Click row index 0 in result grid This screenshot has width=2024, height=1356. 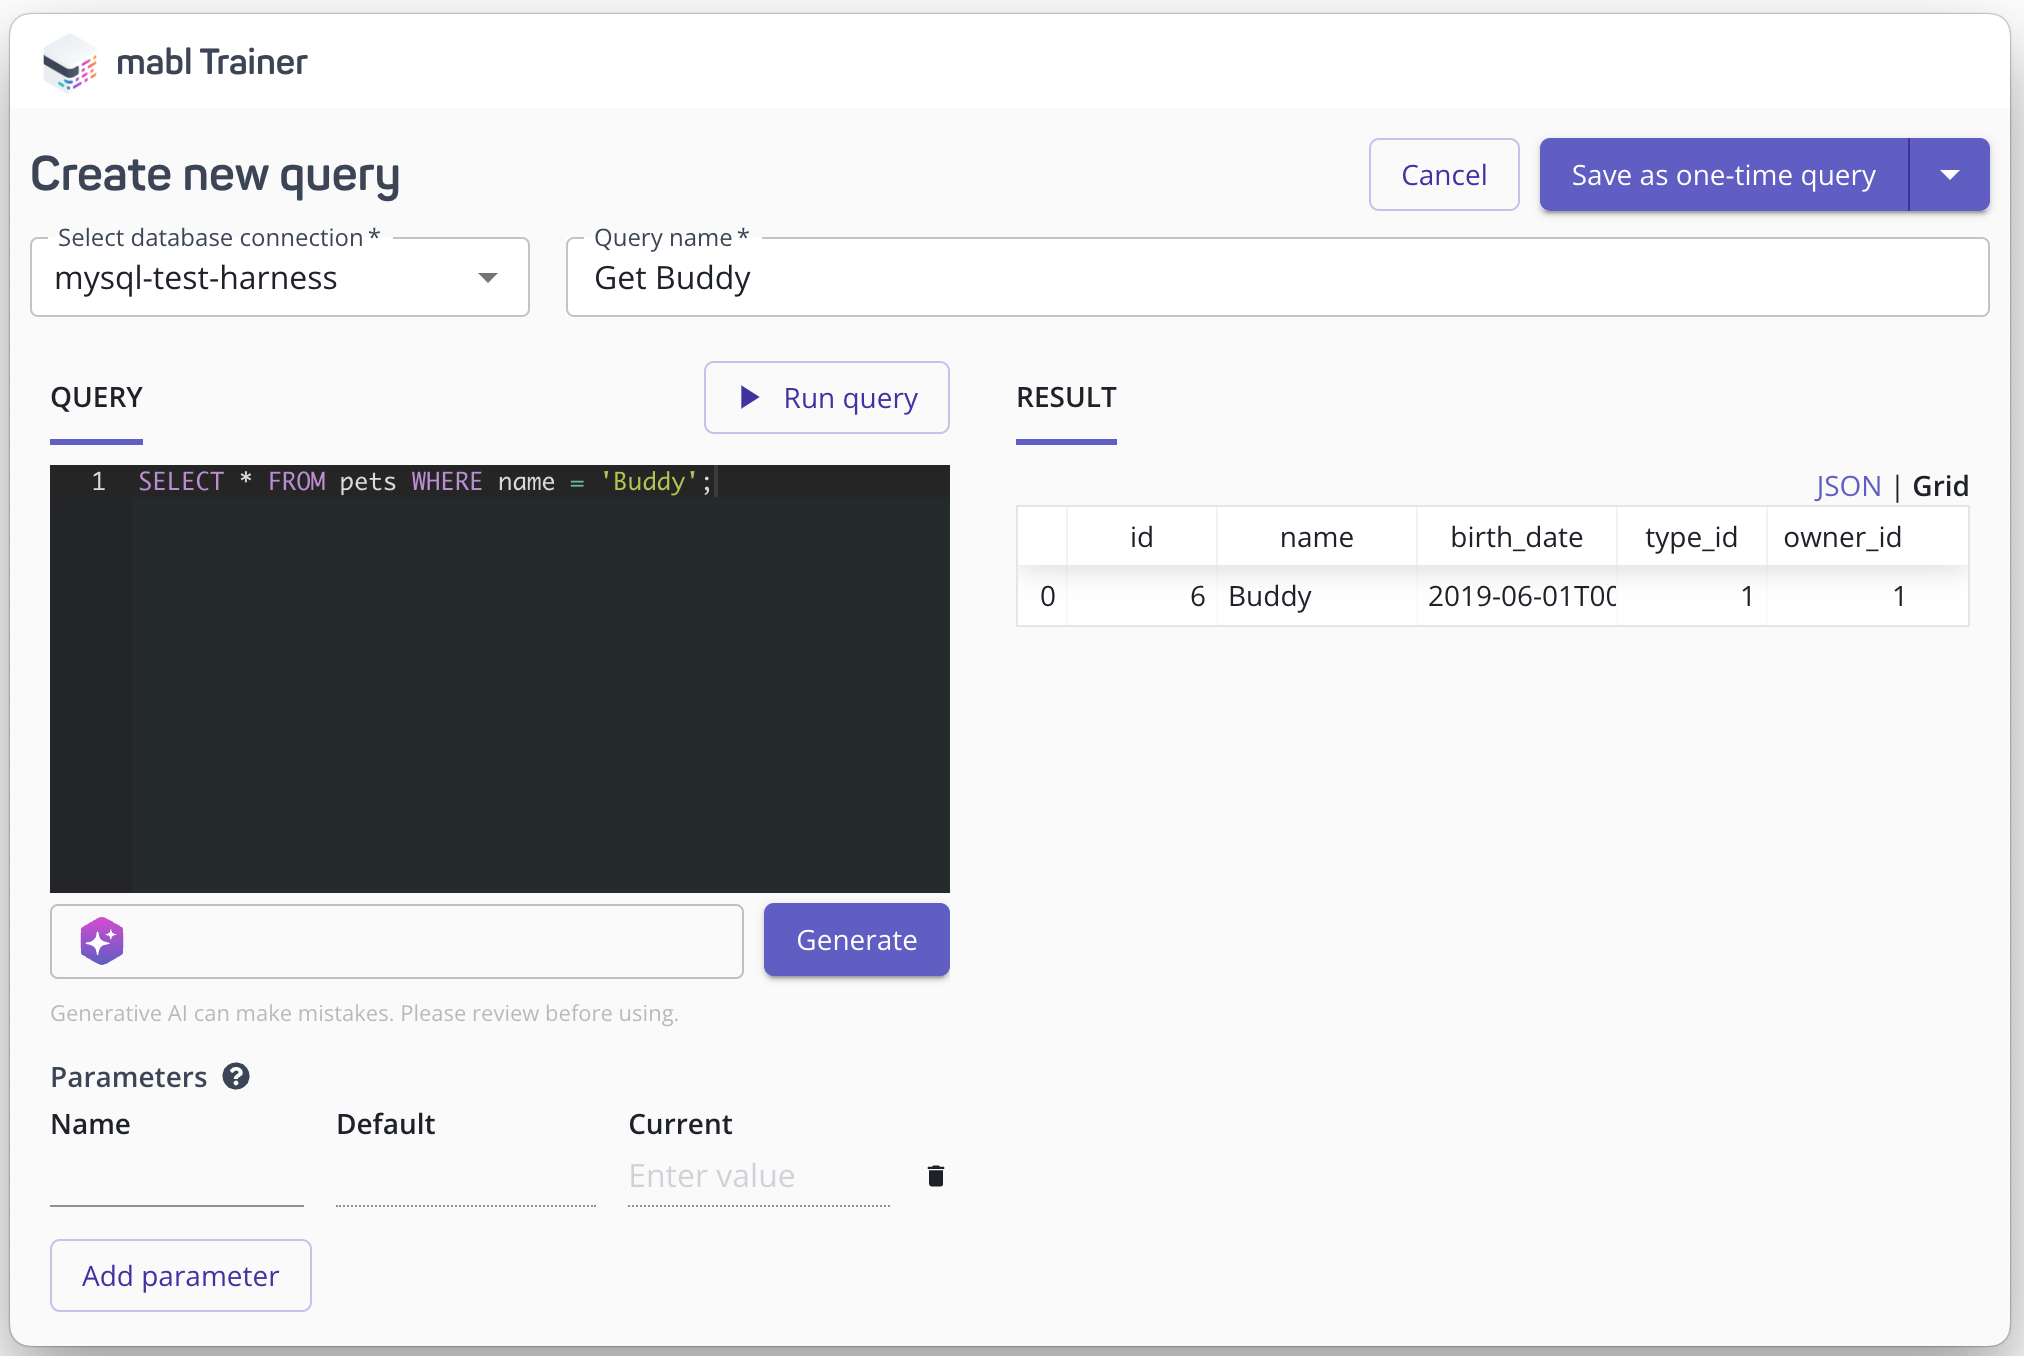[1044, 597]
